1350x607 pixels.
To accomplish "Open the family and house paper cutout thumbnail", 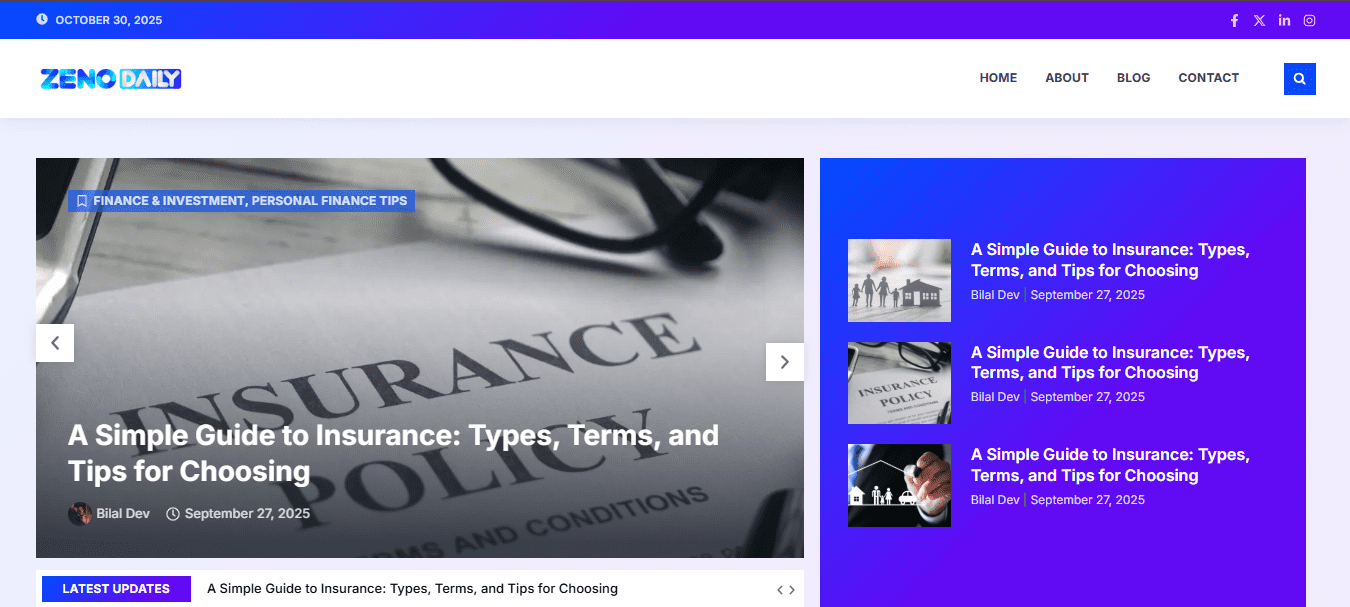I will pos(899,280).
